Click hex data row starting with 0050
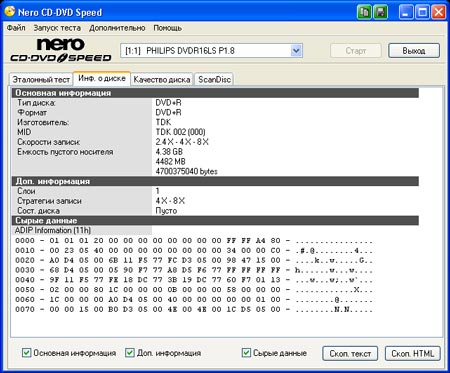 tap(194, 290)
